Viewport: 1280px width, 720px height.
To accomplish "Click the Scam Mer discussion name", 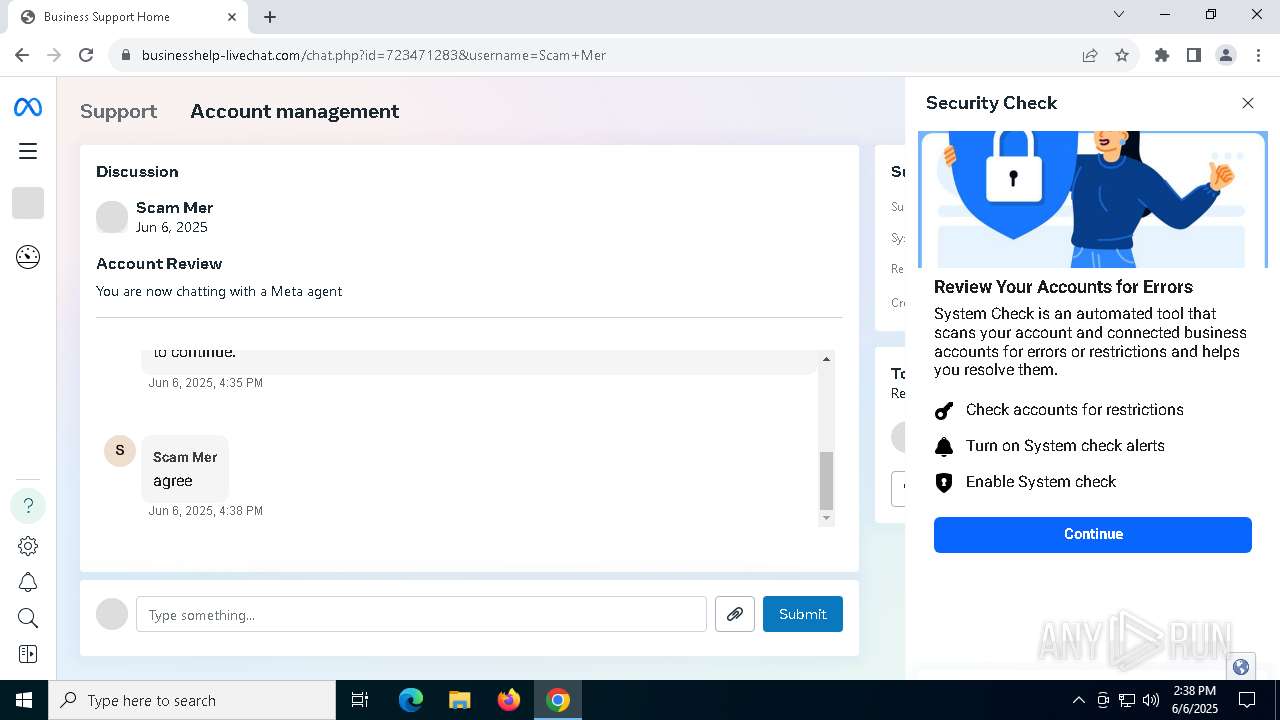I will [x=174, y=208].
